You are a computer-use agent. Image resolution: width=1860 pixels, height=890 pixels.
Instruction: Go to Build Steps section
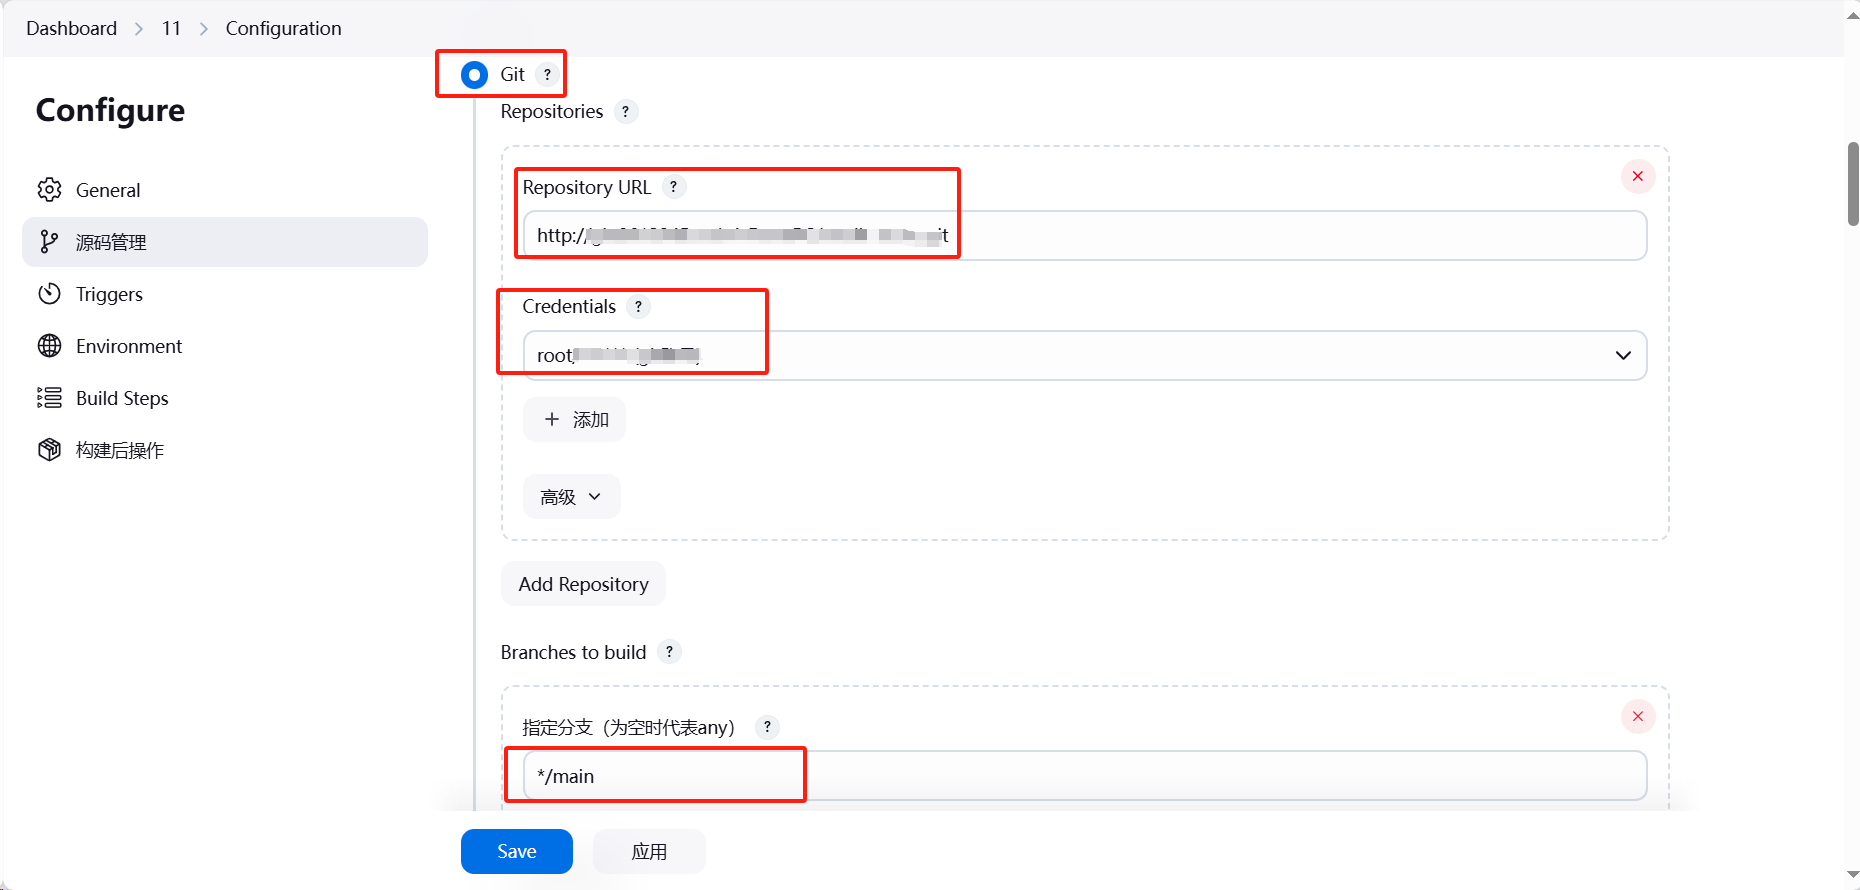[x=225, y=398]
